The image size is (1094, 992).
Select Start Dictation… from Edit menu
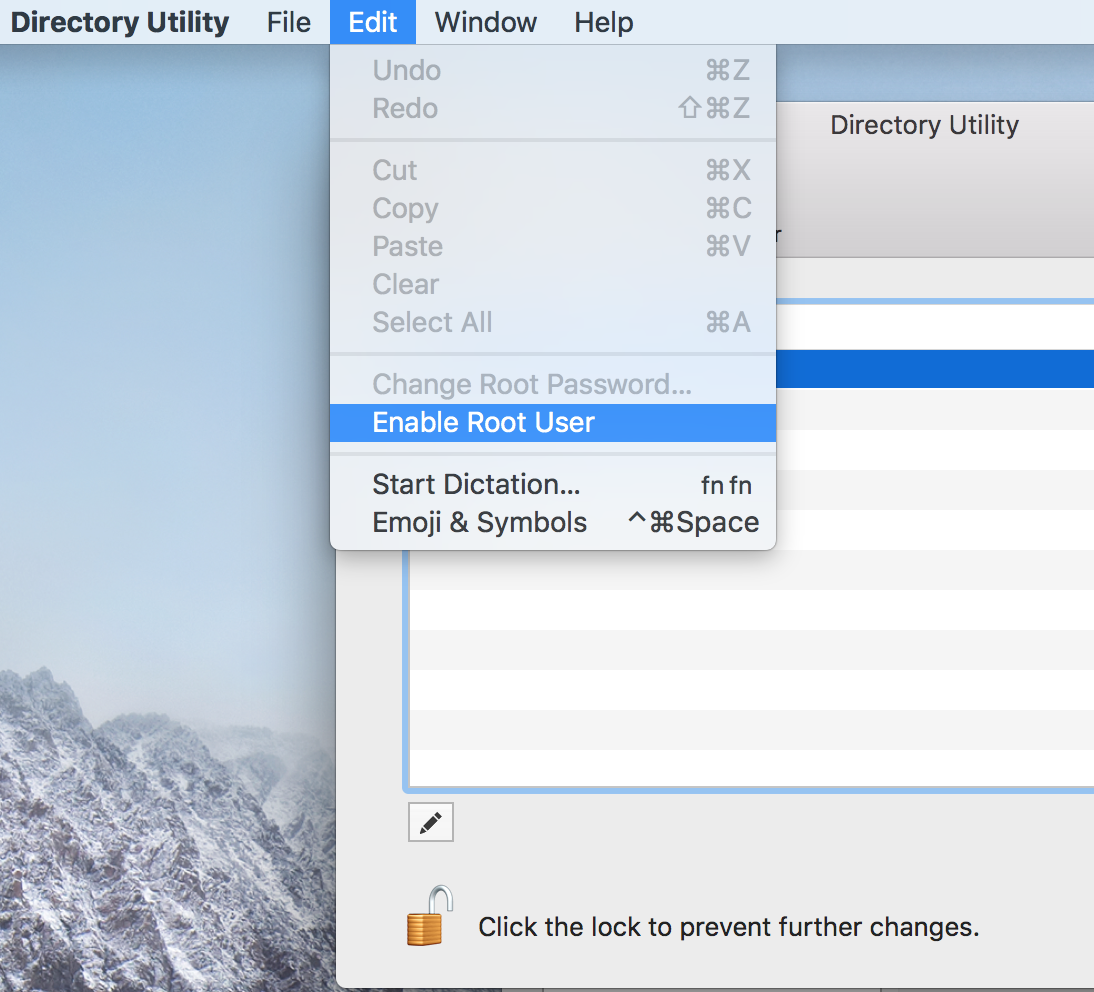tap(553, 484)
